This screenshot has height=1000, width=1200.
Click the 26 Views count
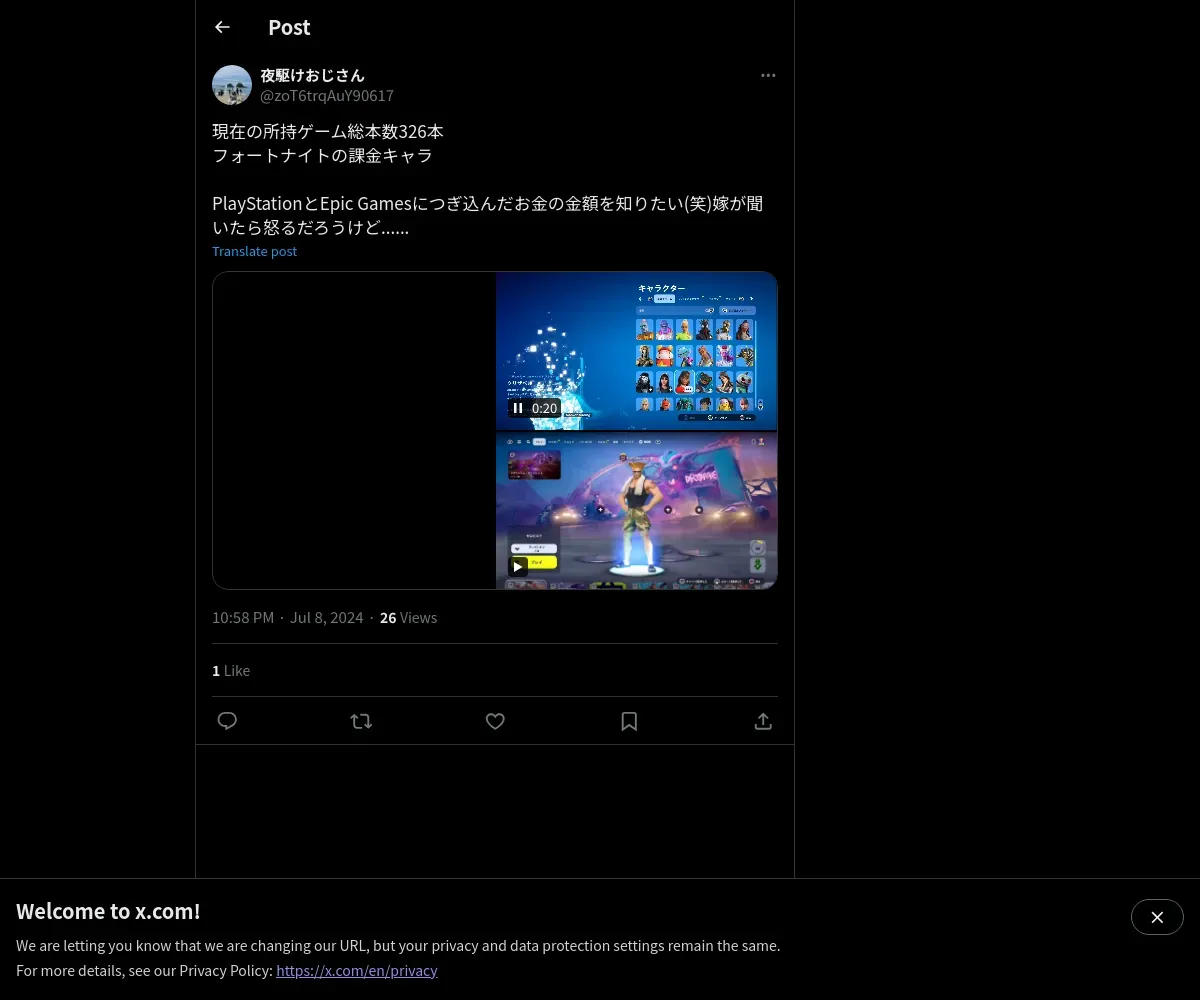click(x=408, y=618)
